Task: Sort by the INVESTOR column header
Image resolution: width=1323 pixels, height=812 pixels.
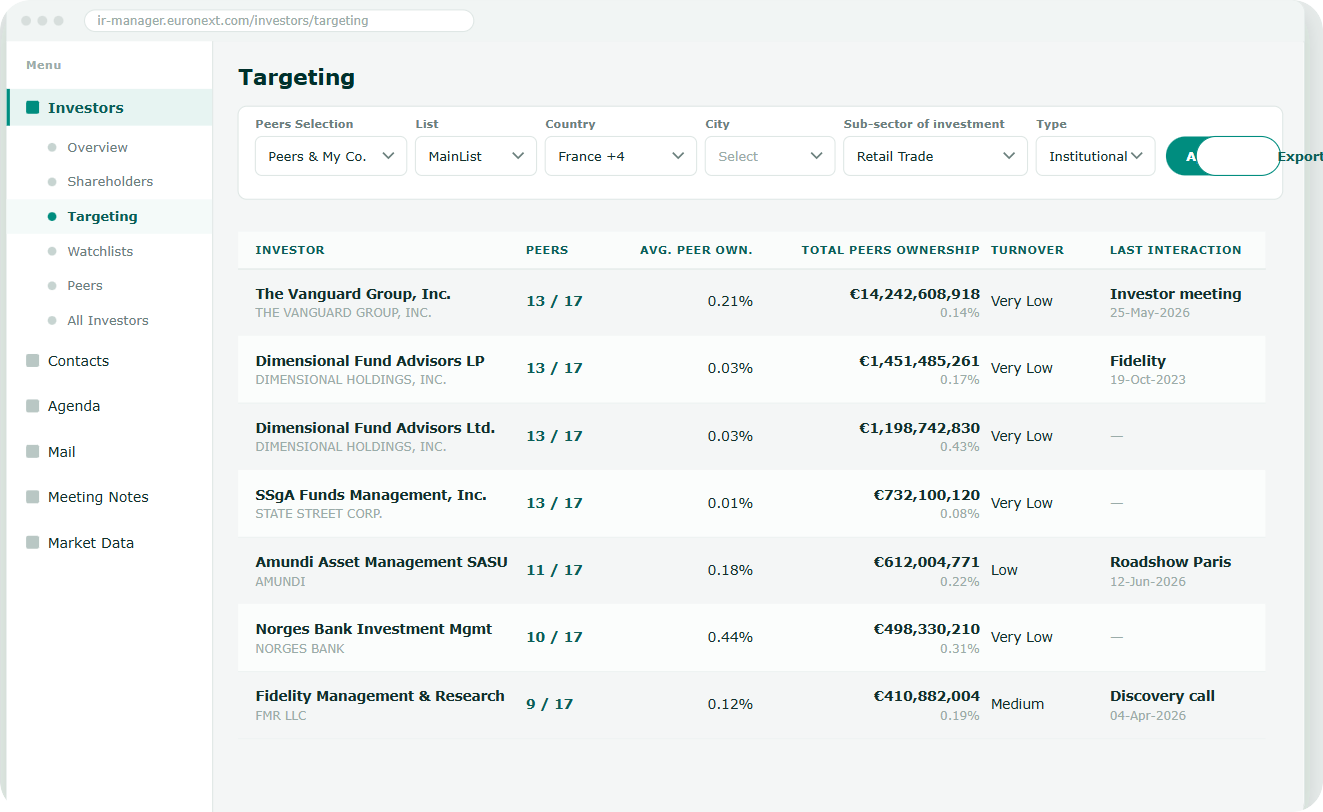Action: [290, 250]
